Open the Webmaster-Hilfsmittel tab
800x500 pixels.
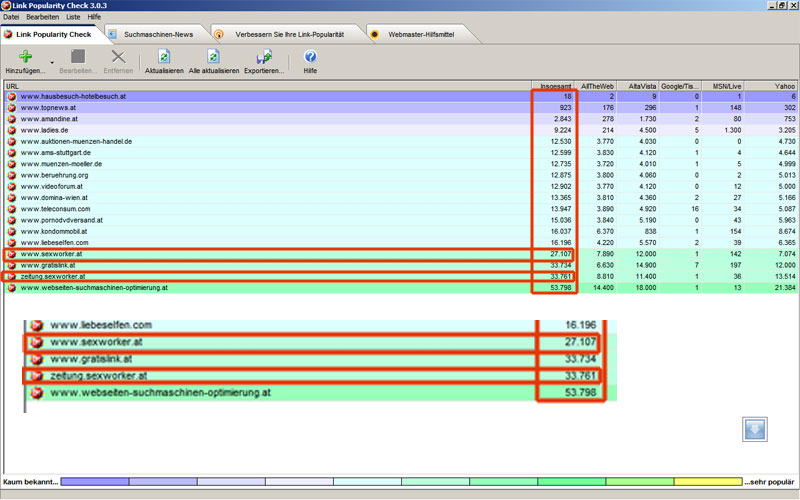(421, 34)
